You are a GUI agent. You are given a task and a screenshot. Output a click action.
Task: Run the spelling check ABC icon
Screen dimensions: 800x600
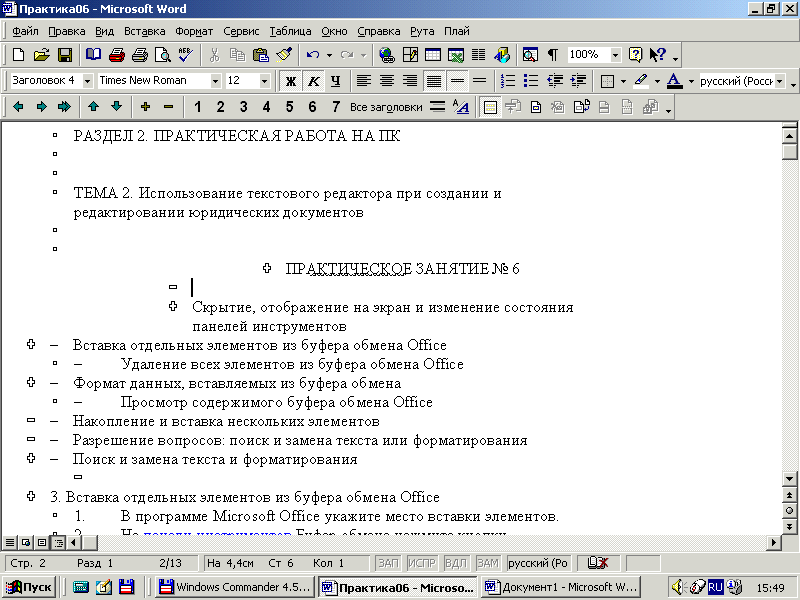coord(186,55)
